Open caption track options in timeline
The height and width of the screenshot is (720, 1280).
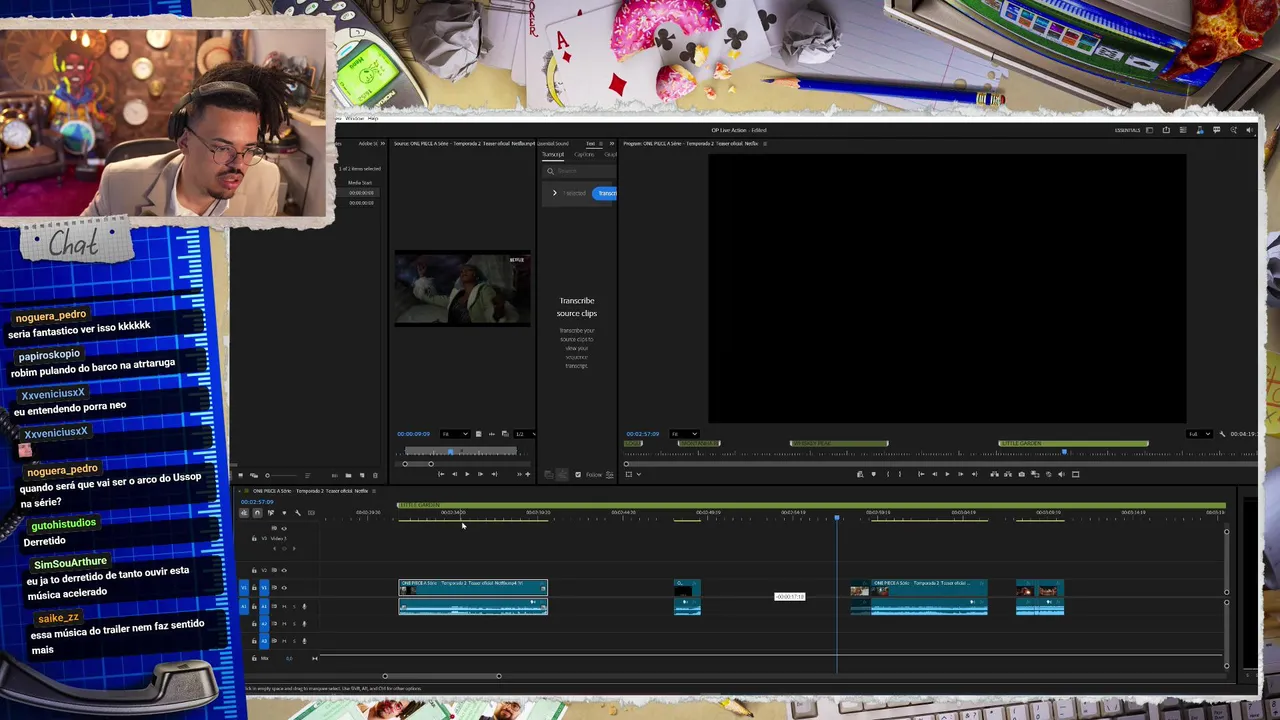(311, 513)
